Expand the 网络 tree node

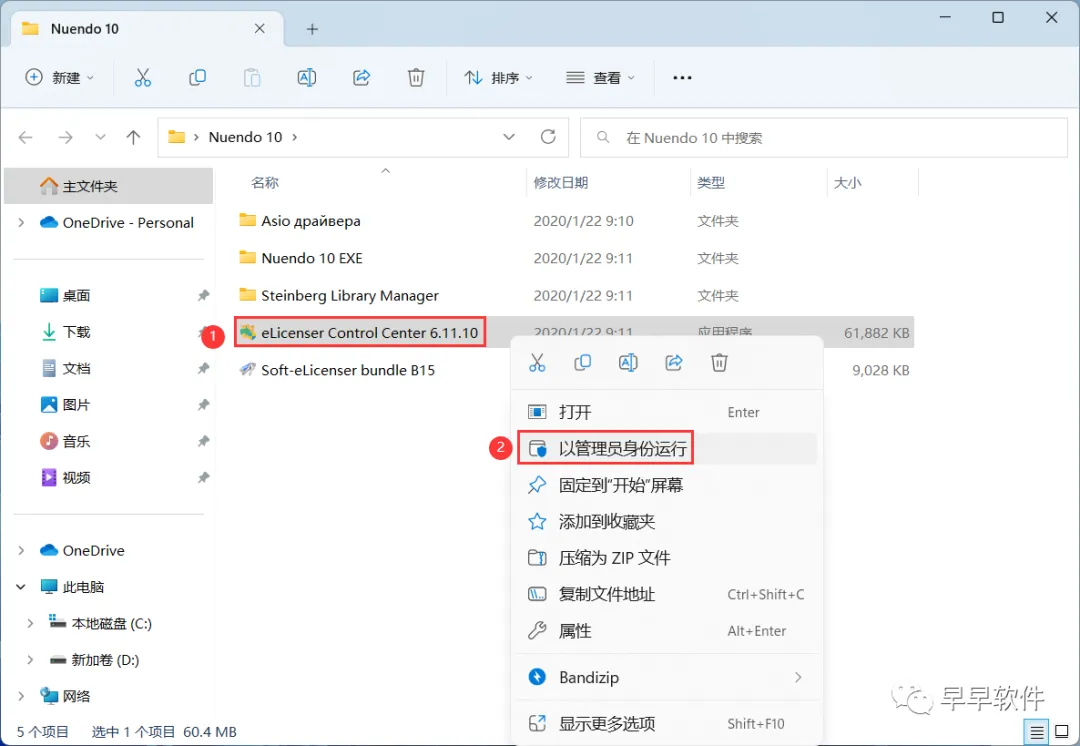pyautogui.click(x=21, y=696)
